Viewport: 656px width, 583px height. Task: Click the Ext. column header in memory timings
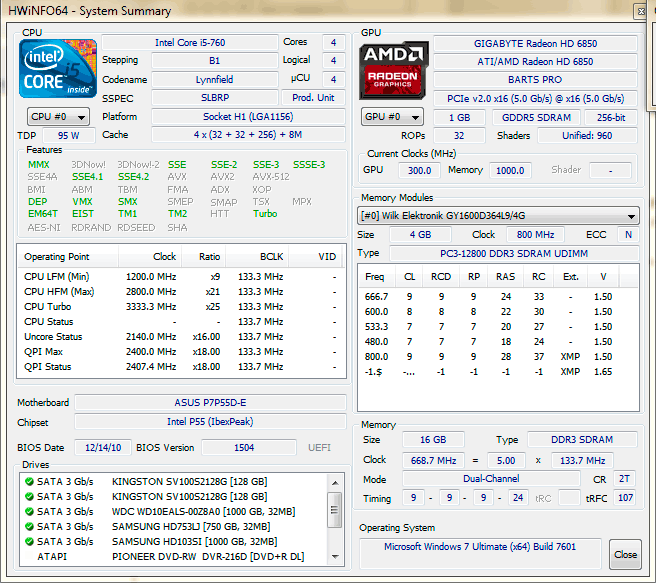coord(571,277)
